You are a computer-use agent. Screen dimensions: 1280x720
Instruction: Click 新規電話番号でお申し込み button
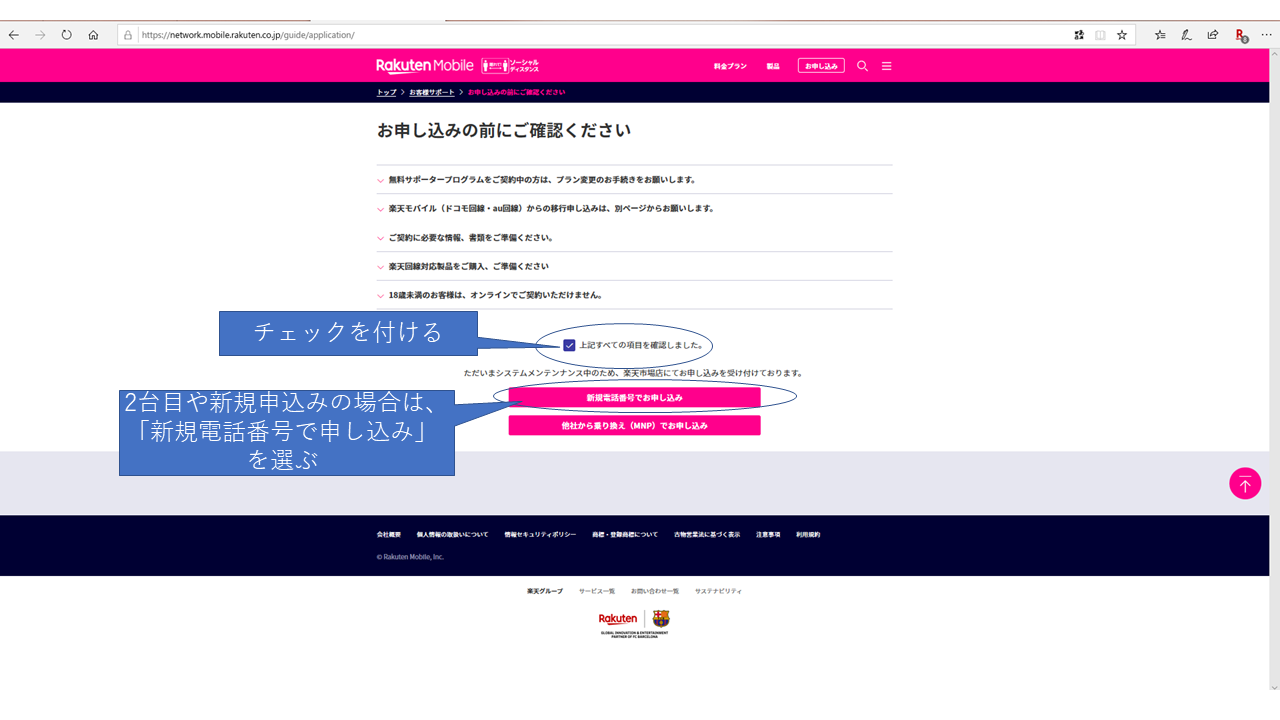(x=634, y=398)
